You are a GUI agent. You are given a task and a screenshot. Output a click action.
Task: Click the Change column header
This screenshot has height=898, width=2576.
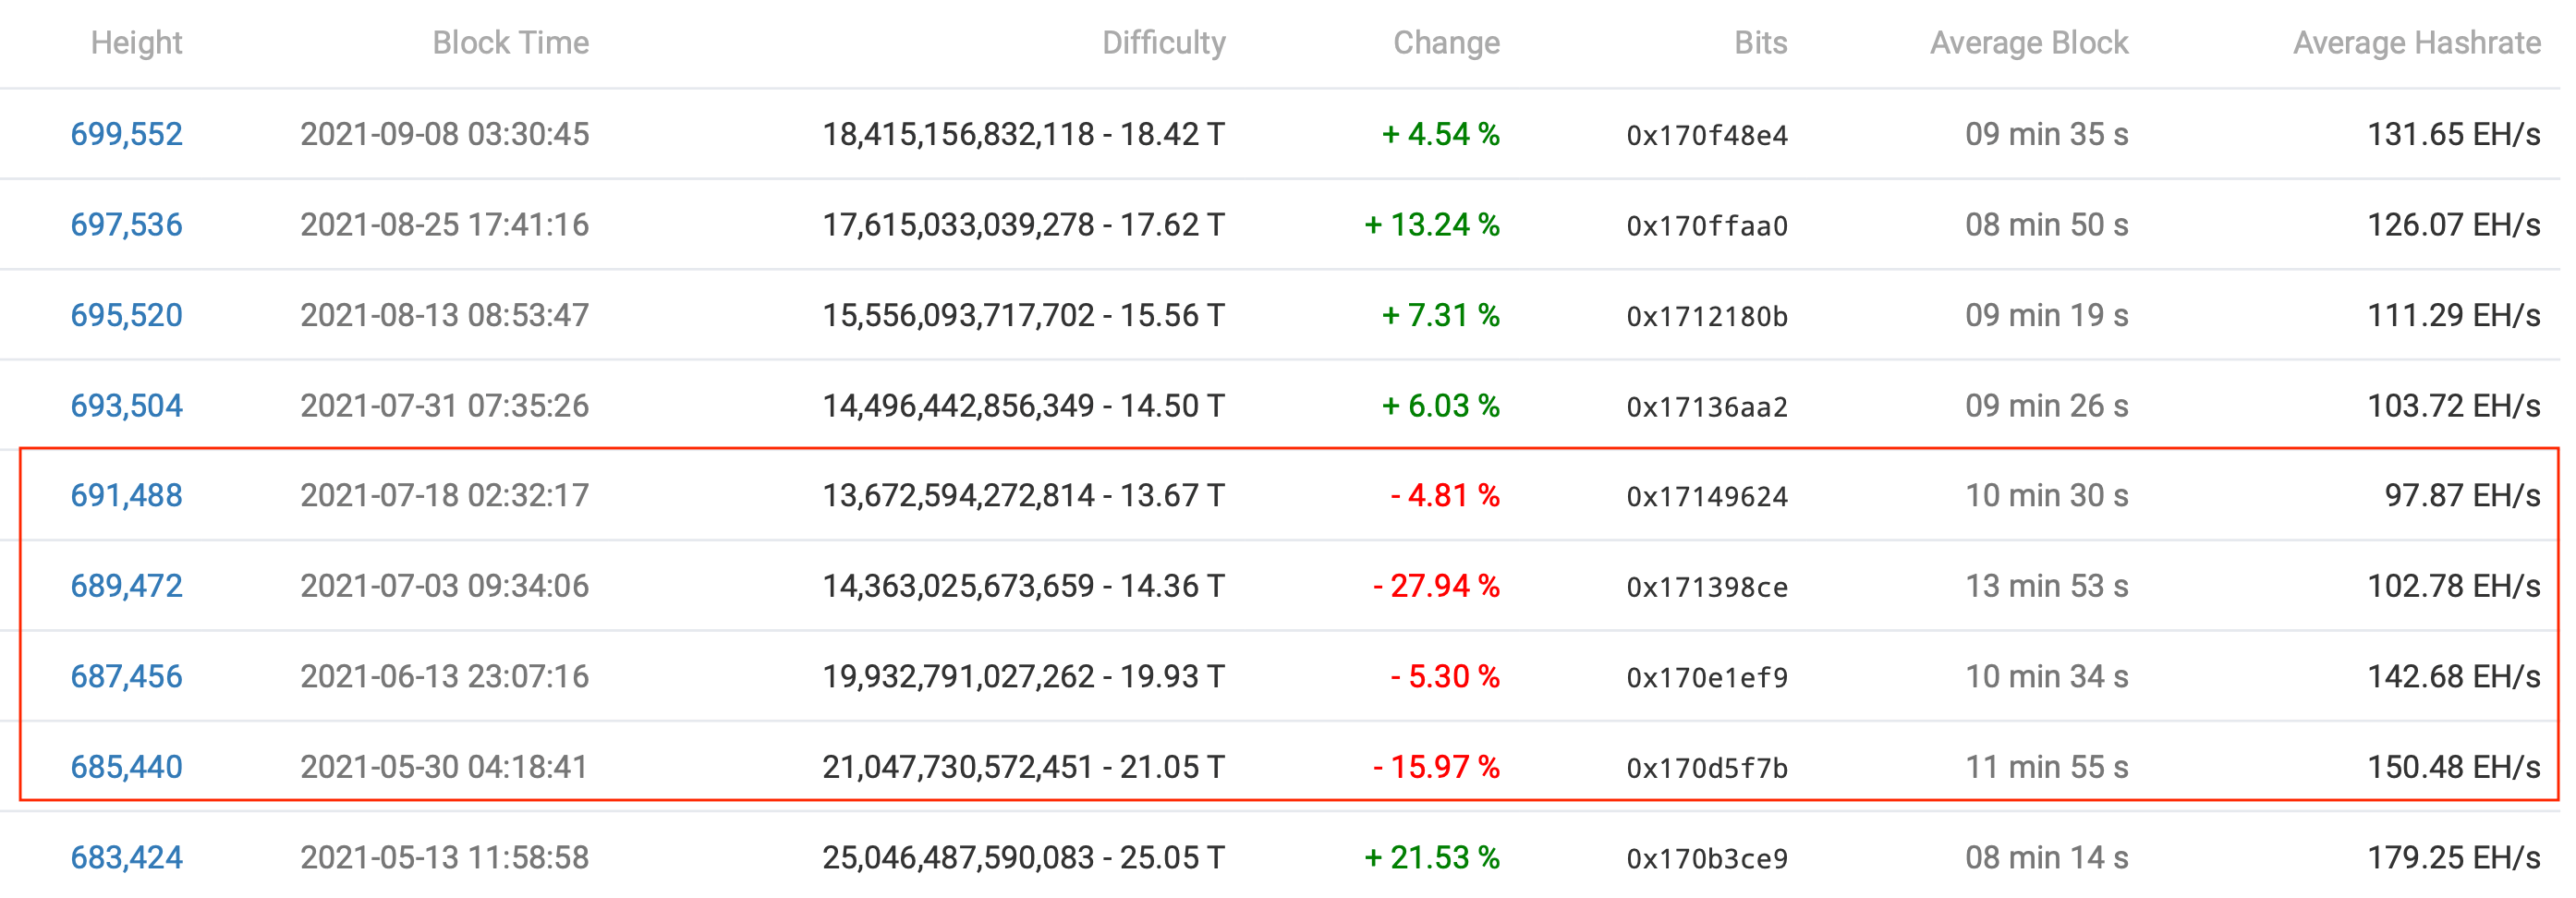point(1446,43)
